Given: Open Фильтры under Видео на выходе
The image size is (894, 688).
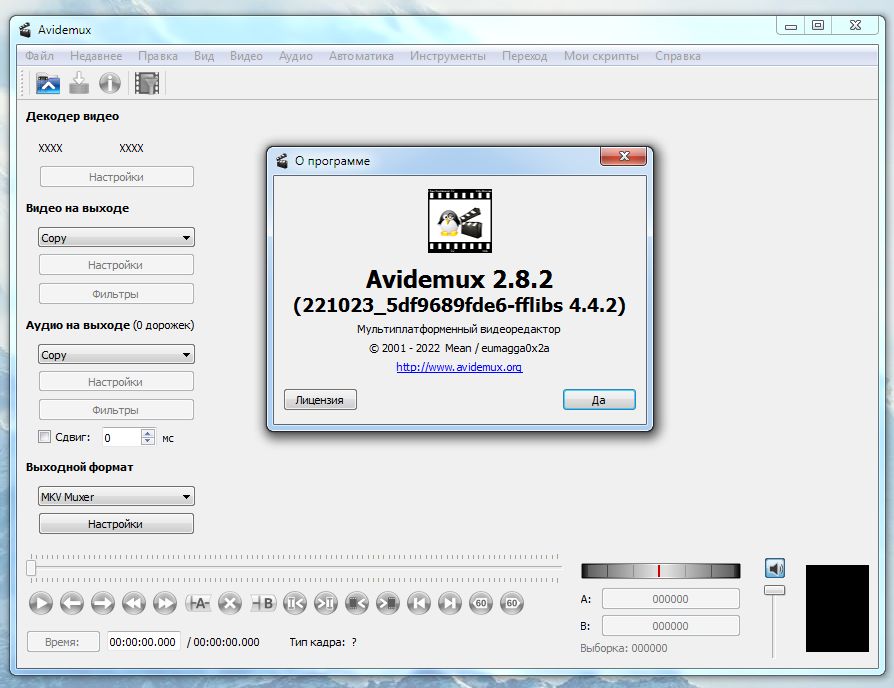Looking at the screenshot, I should [116, 294].
